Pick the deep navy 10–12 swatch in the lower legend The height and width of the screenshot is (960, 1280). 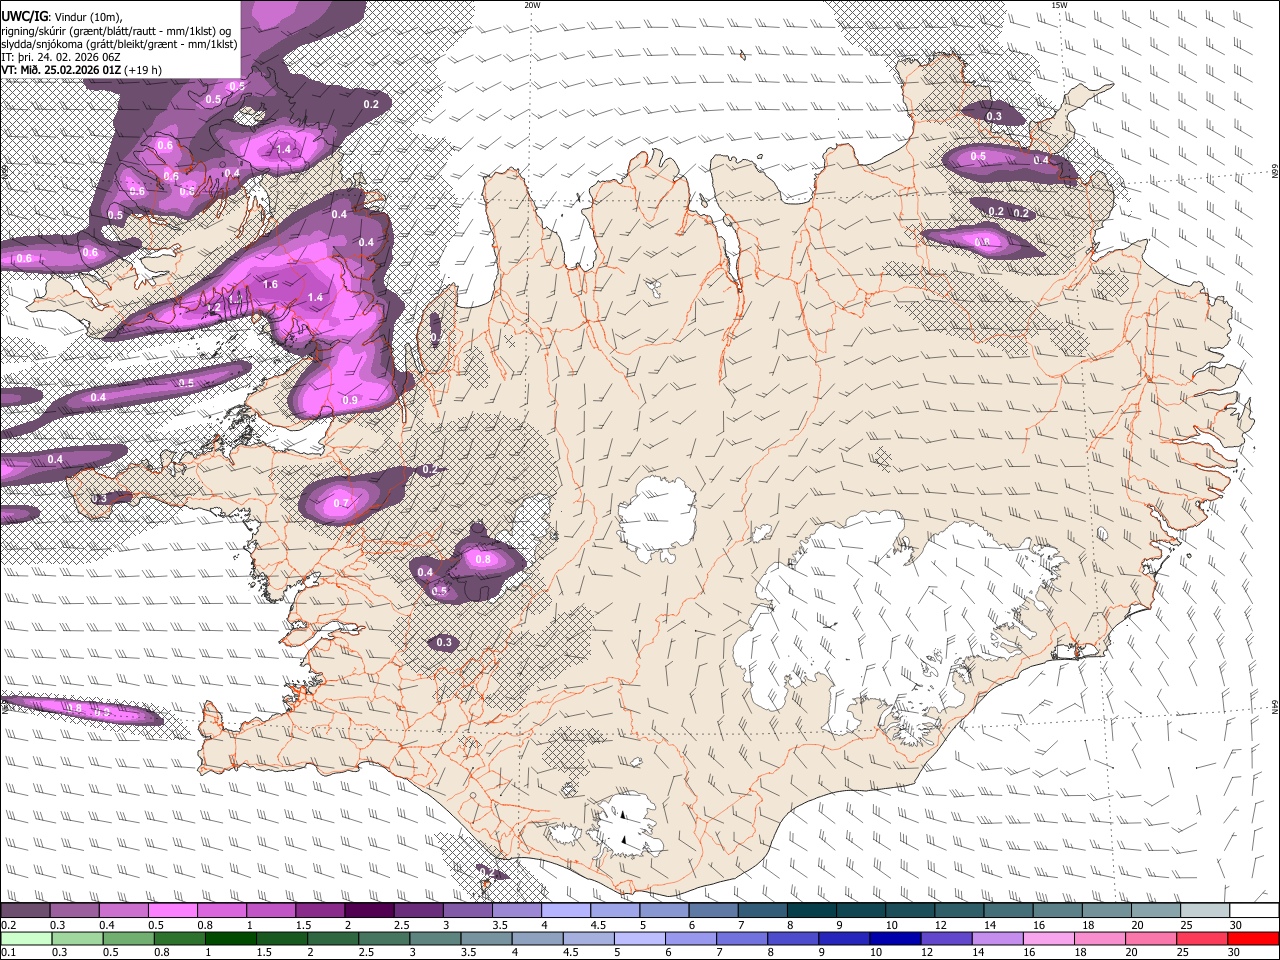(894, 938)
